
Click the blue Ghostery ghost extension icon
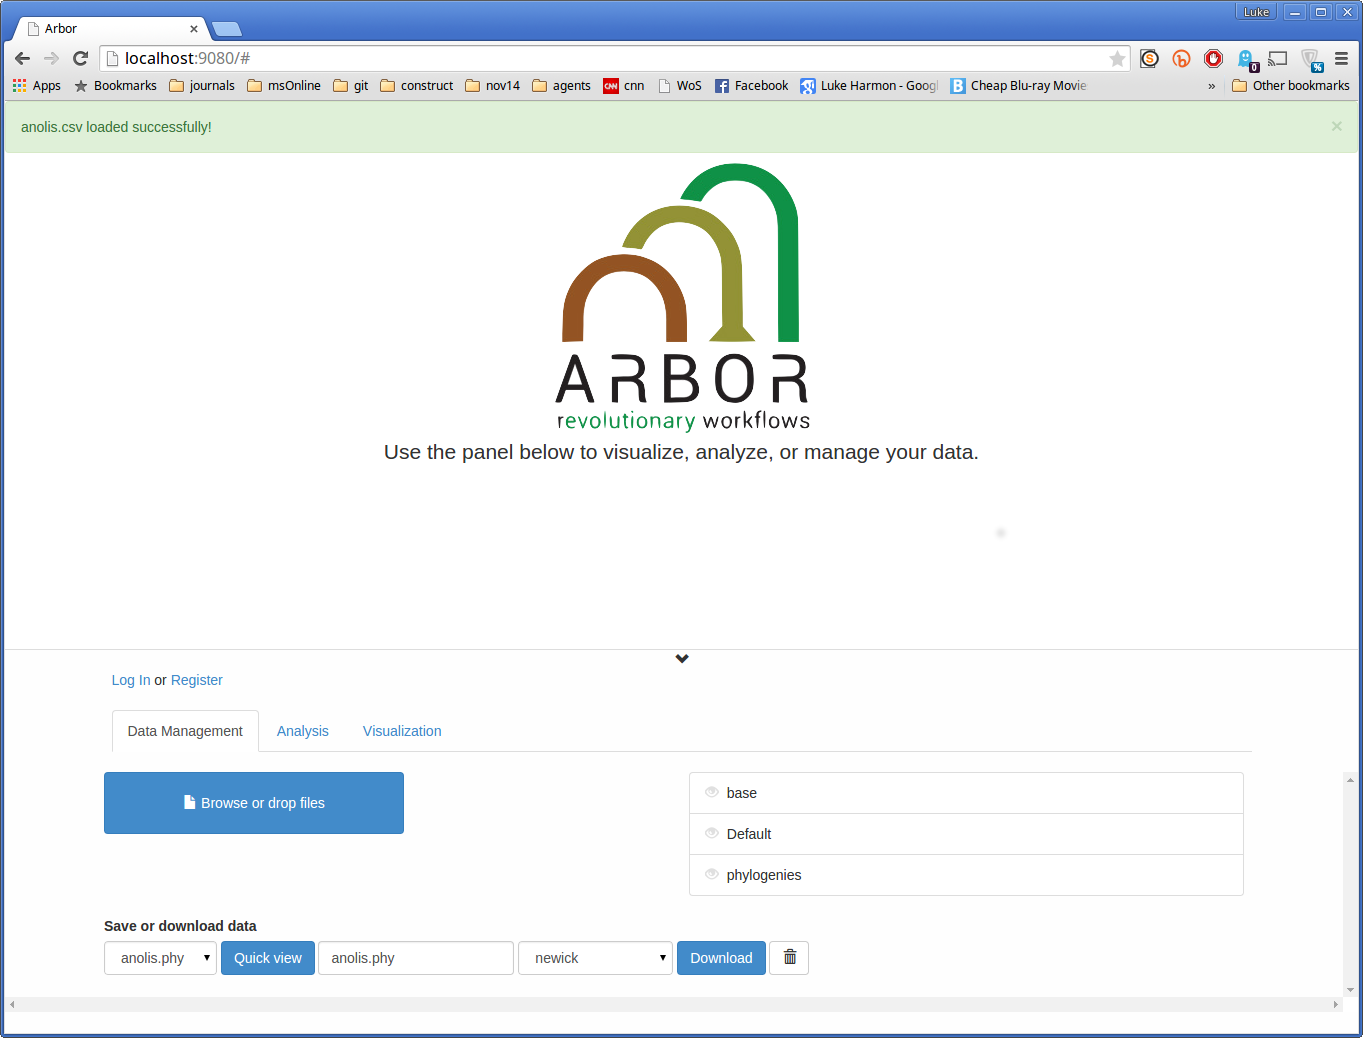coord(1246,60)
